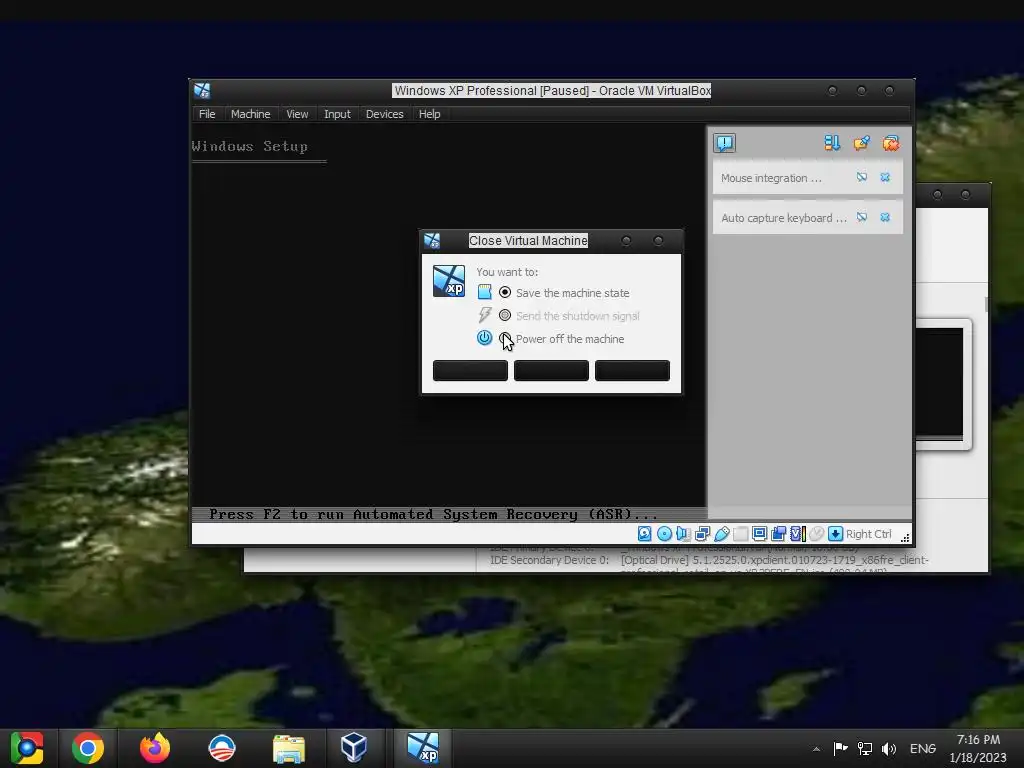Click the VirtualBox XP icon in the VM title bar

pyautogui.click(x=202, y=90)
